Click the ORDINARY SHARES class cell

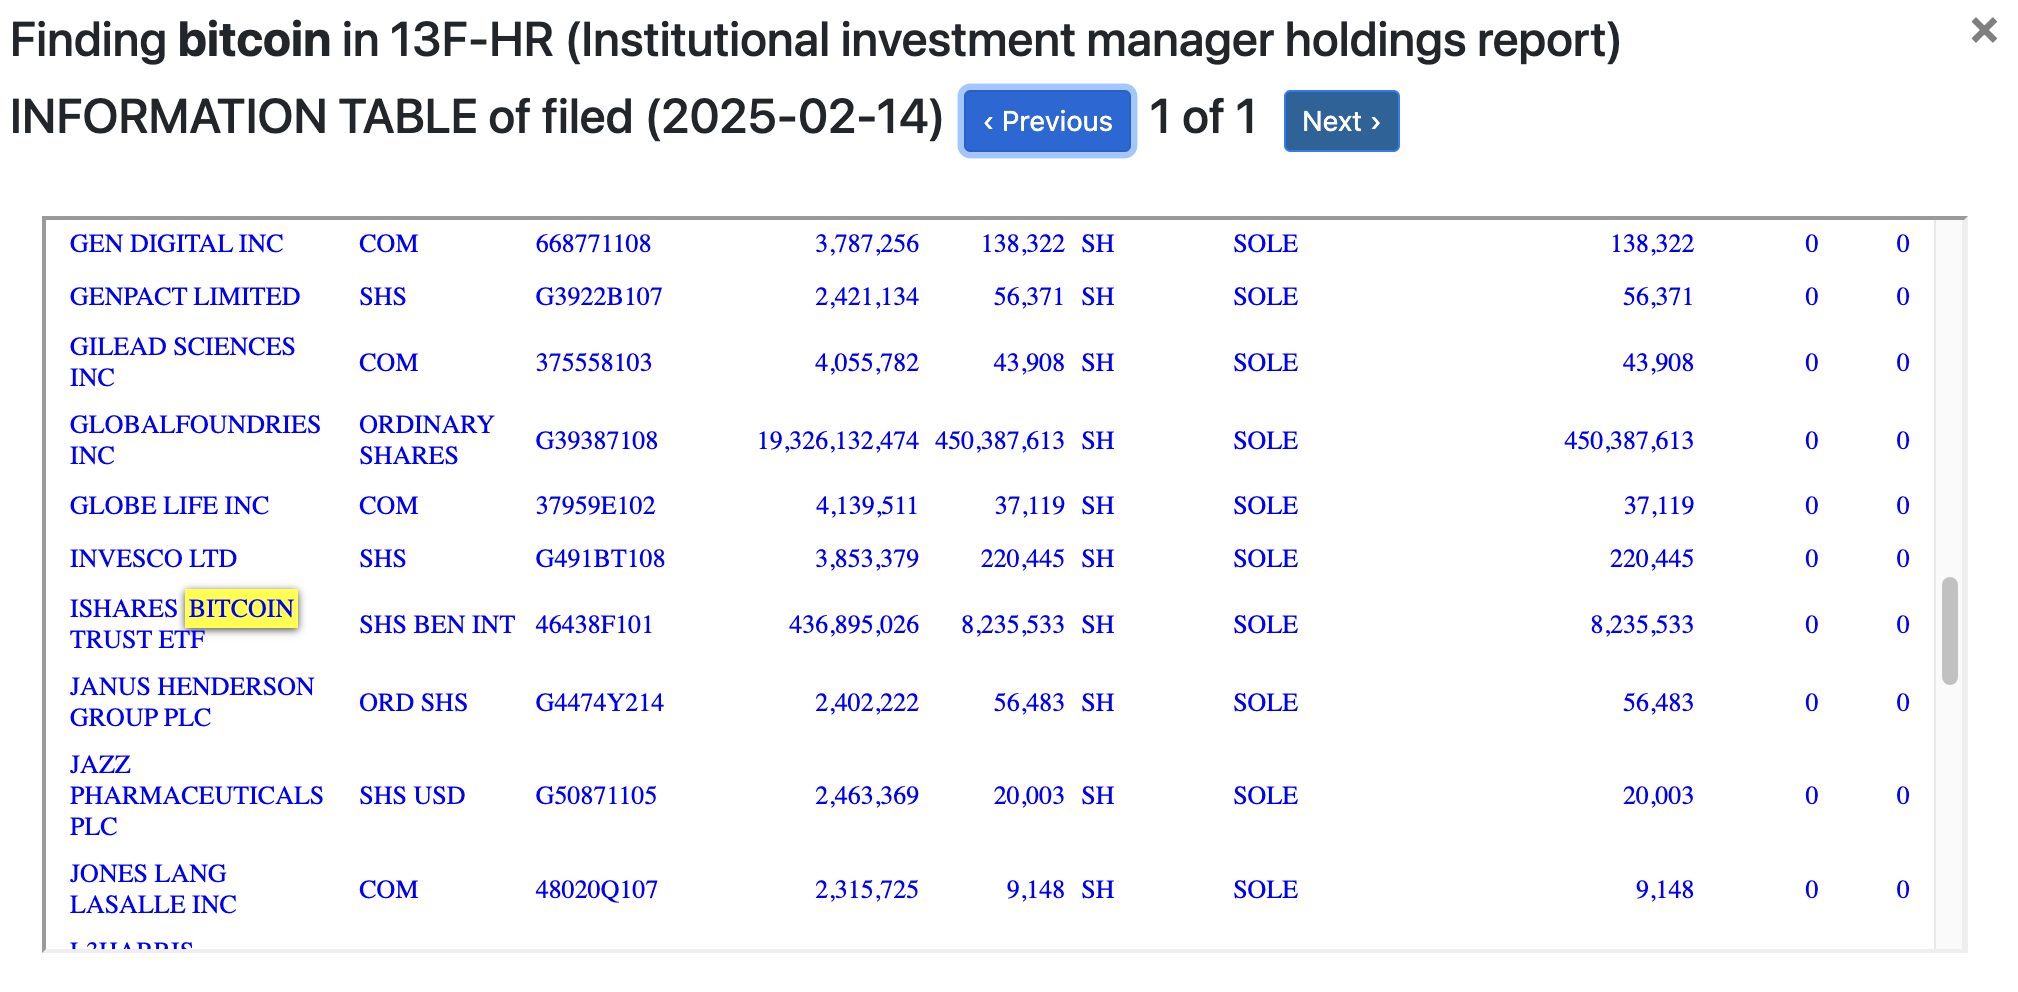pyautogui.click(x=426, y=439)
